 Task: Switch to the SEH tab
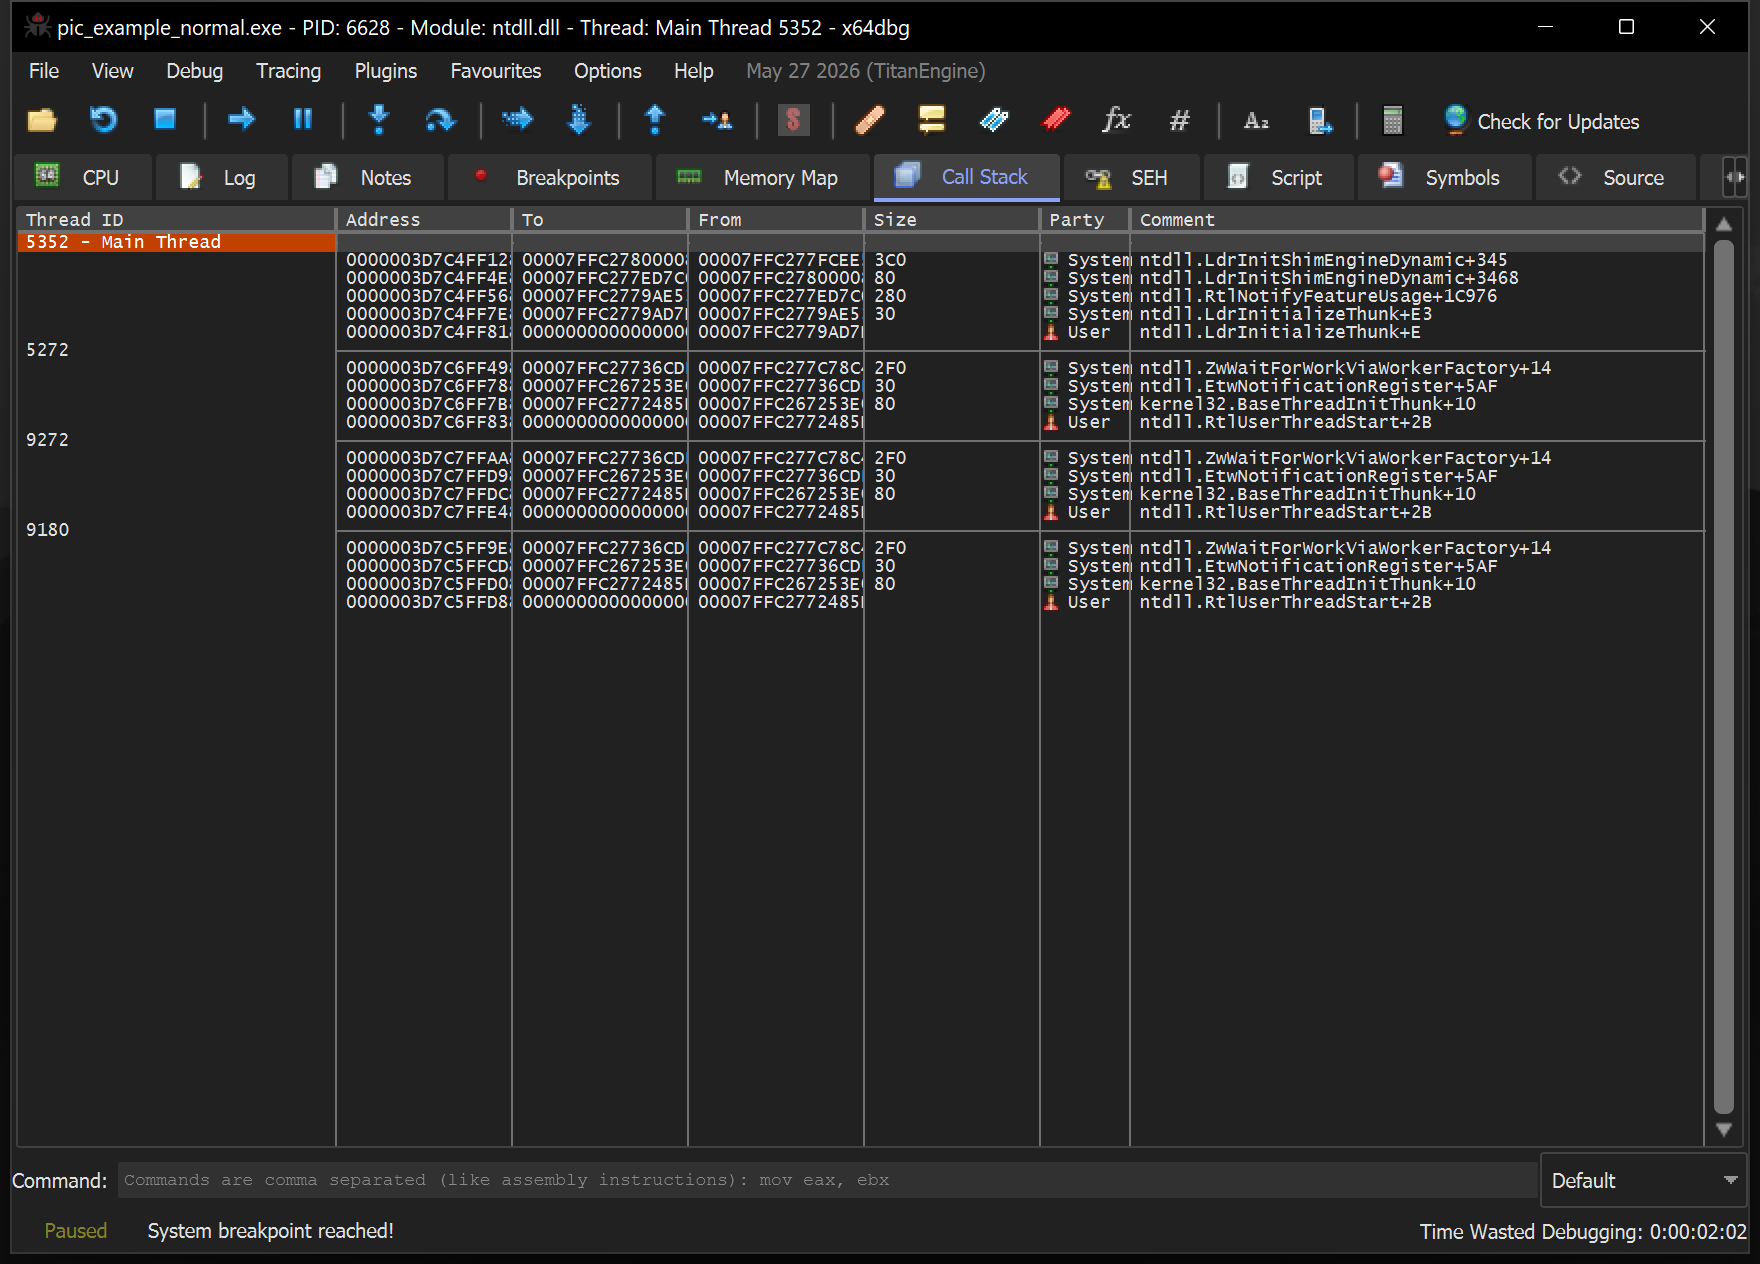1130,177
